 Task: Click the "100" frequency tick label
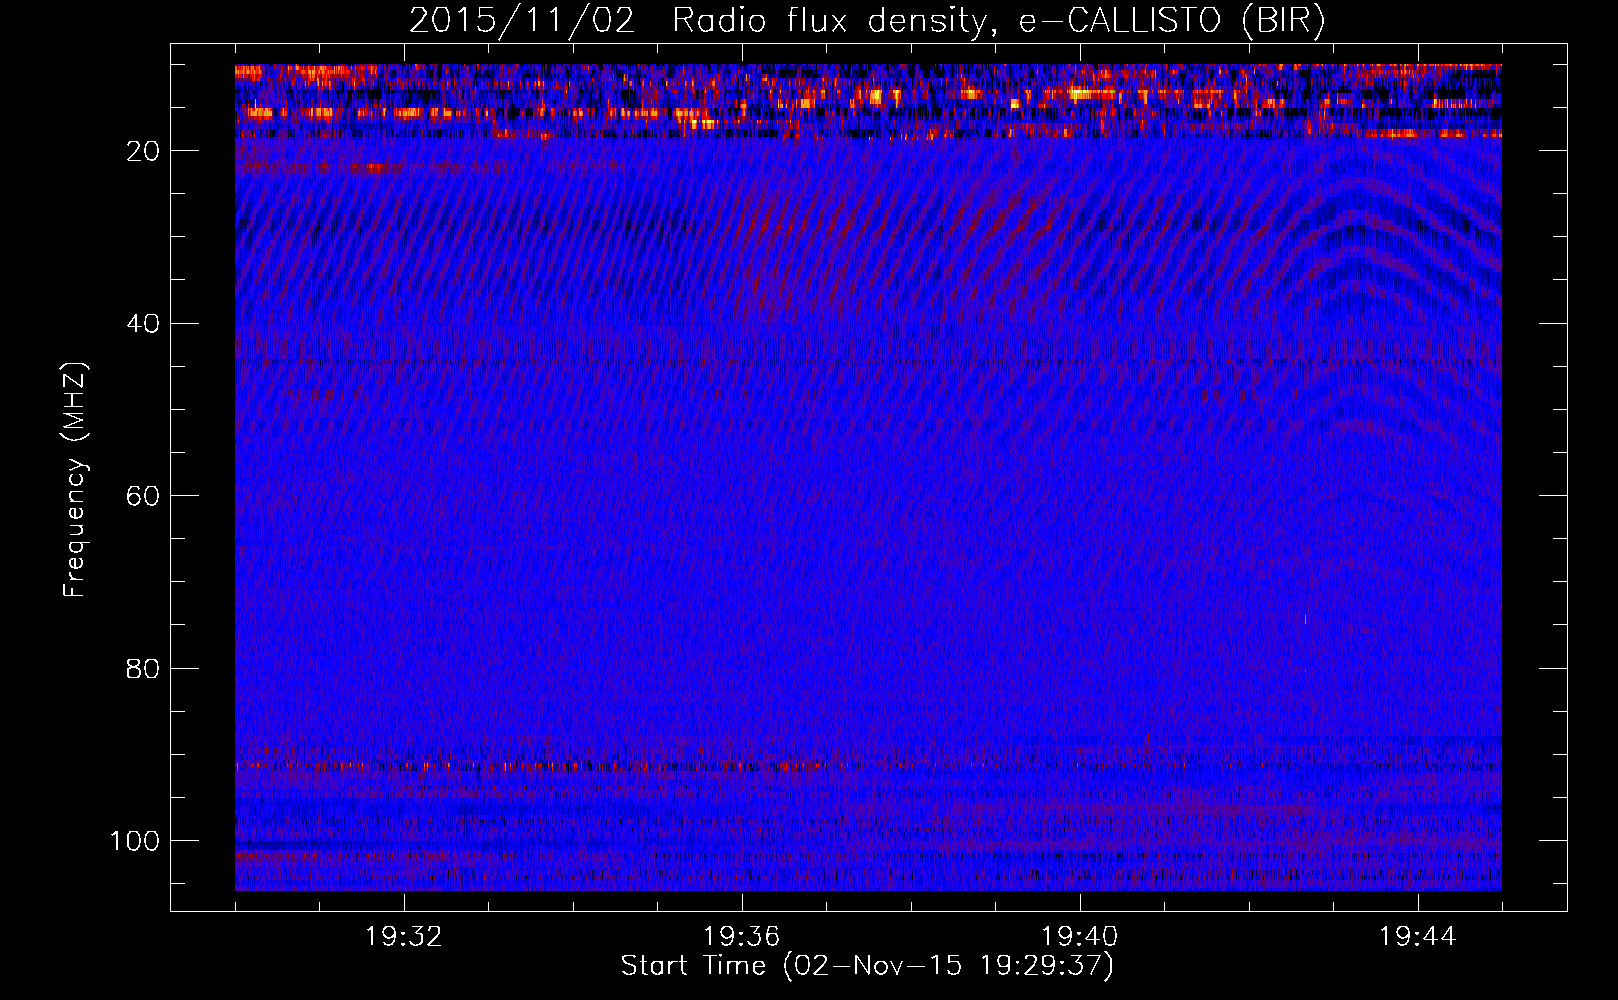(x=135, y=841)
